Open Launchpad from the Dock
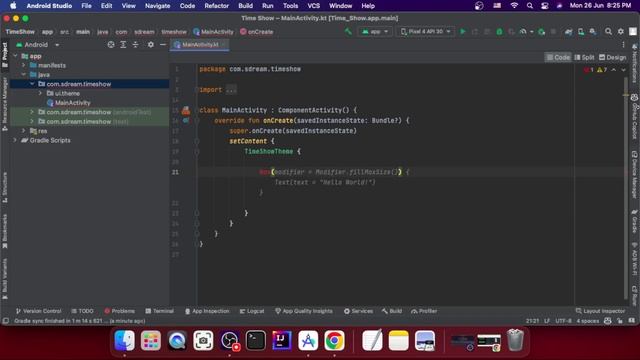This screenshot has width=640, height=360. coord(151,340)
